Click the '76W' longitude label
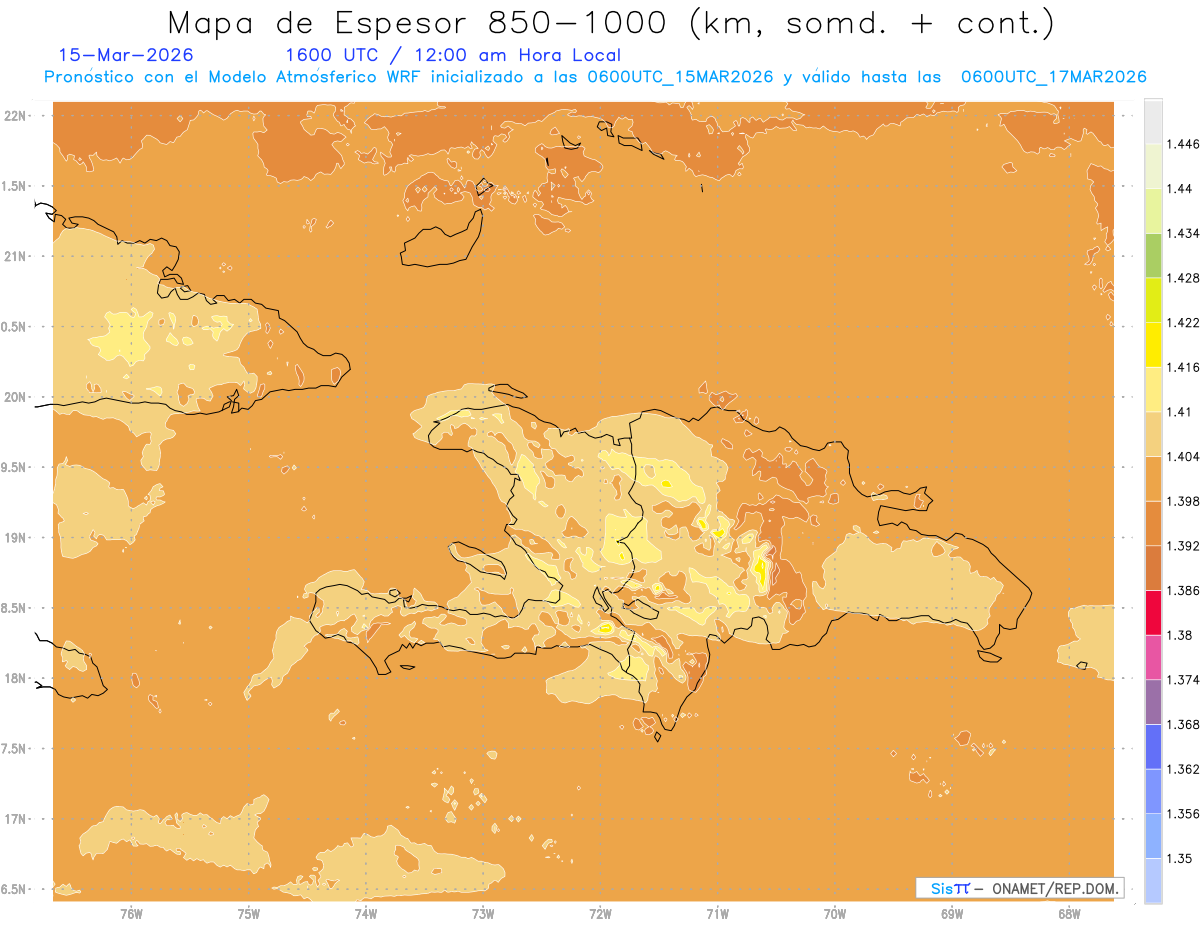Image resolution: width=1200 pixels, height=927 pixels. click(x=131, y=914)
